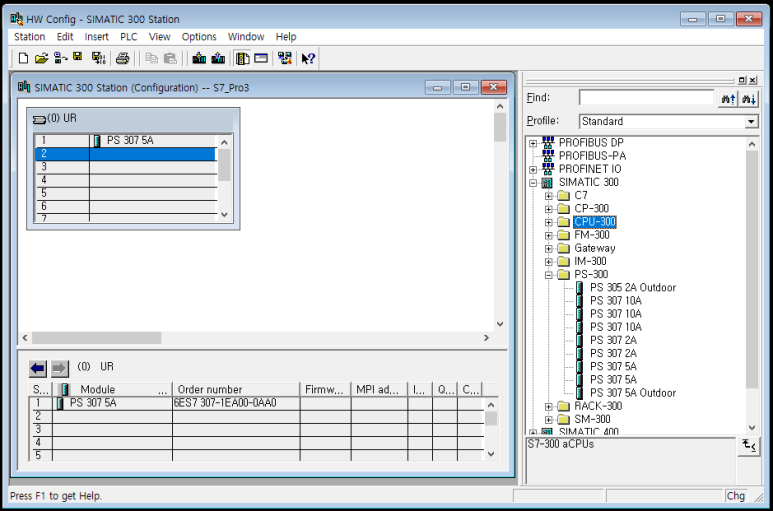Click the Module column header

[x=112, y=389]
